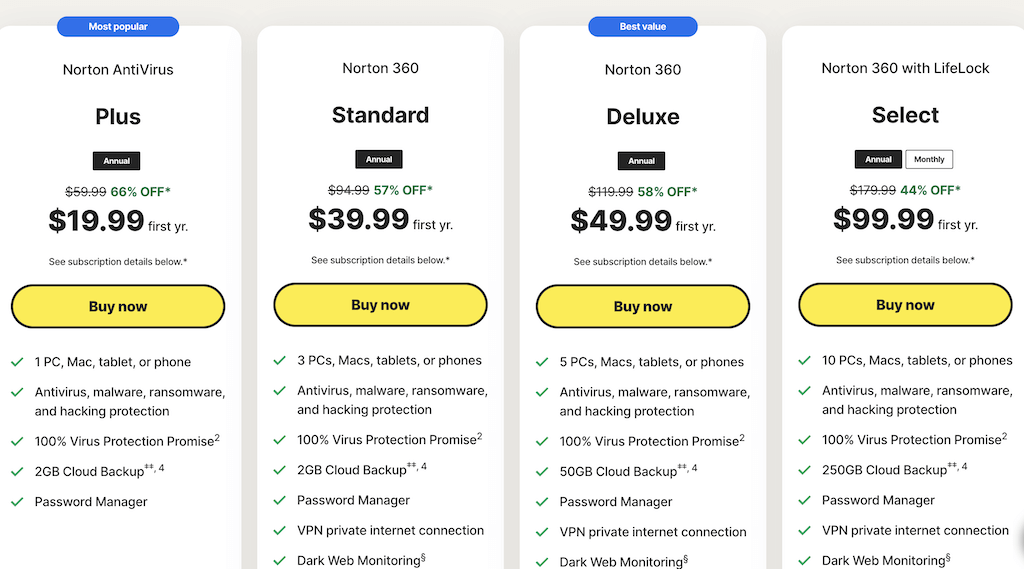Click the Most popular badge
Image resolution: width=1024 pixels, height=569 pixels.
click(x=118, y=27)
